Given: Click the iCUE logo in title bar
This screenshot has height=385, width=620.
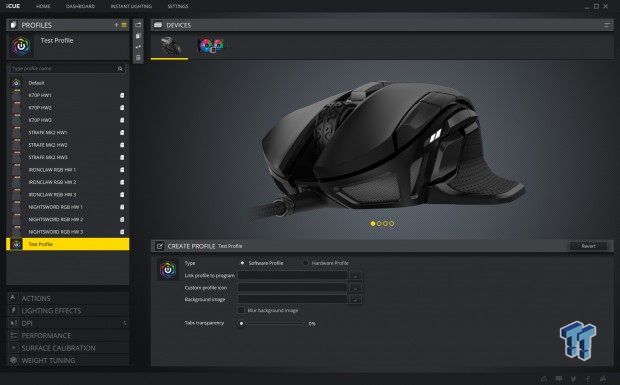Looking at the screenshot, I should [x=13, y=6].
